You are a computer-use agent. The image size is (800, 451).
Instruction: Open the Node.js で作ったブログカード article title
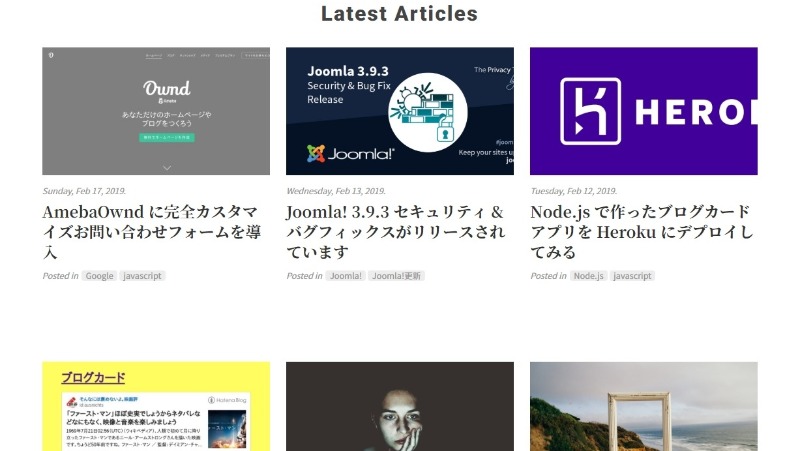642,232
